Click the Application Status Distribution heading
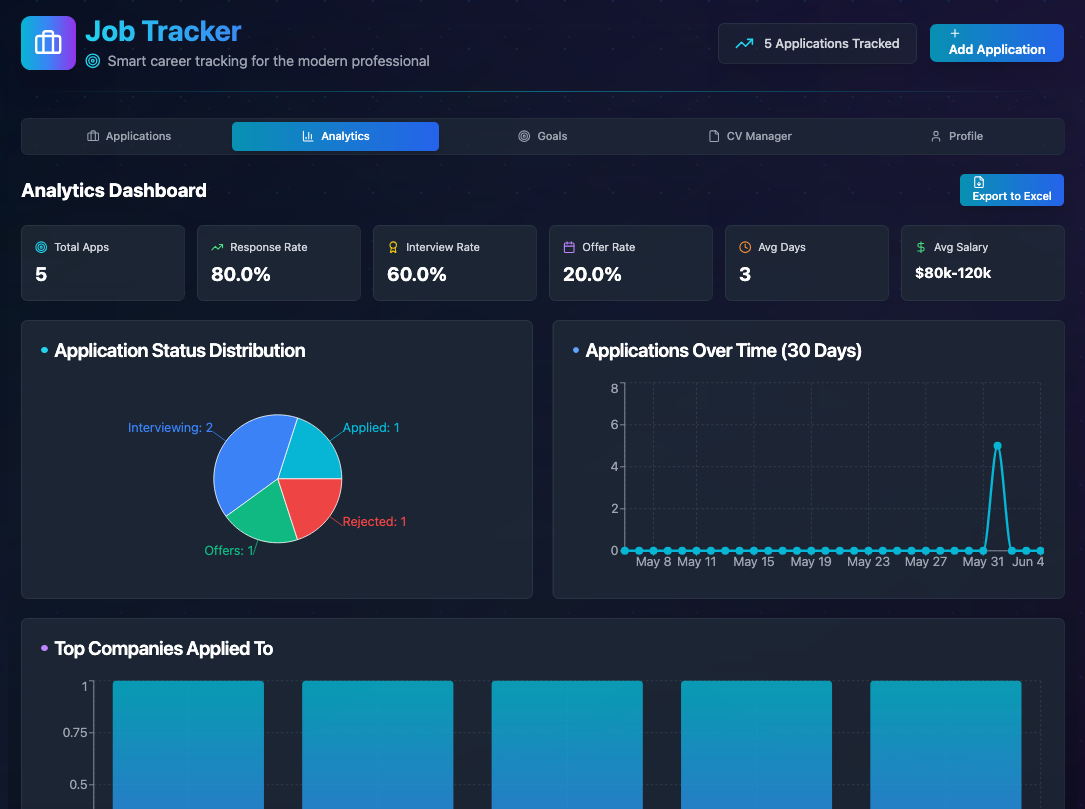This screenshot has width=1085, height=809. coord(180,351)
